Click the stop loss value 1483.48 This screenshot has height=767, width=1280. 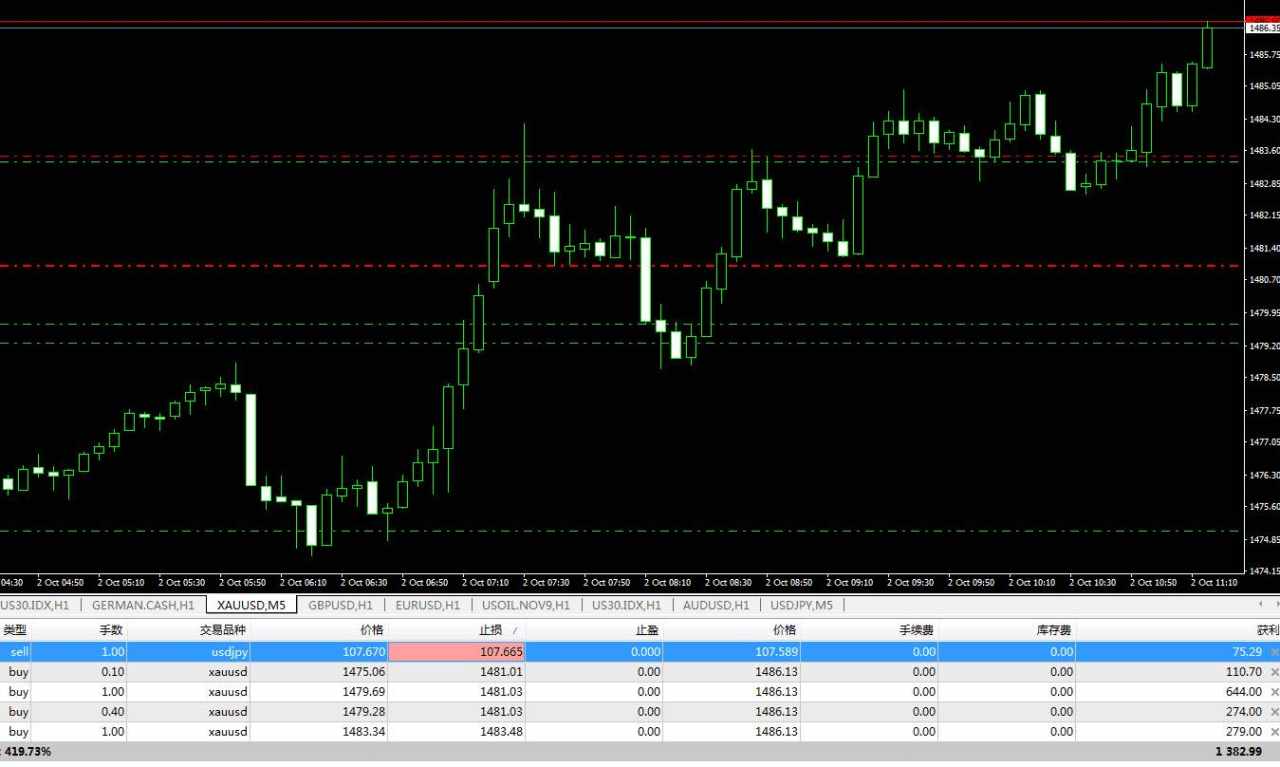tap(501, 732)
